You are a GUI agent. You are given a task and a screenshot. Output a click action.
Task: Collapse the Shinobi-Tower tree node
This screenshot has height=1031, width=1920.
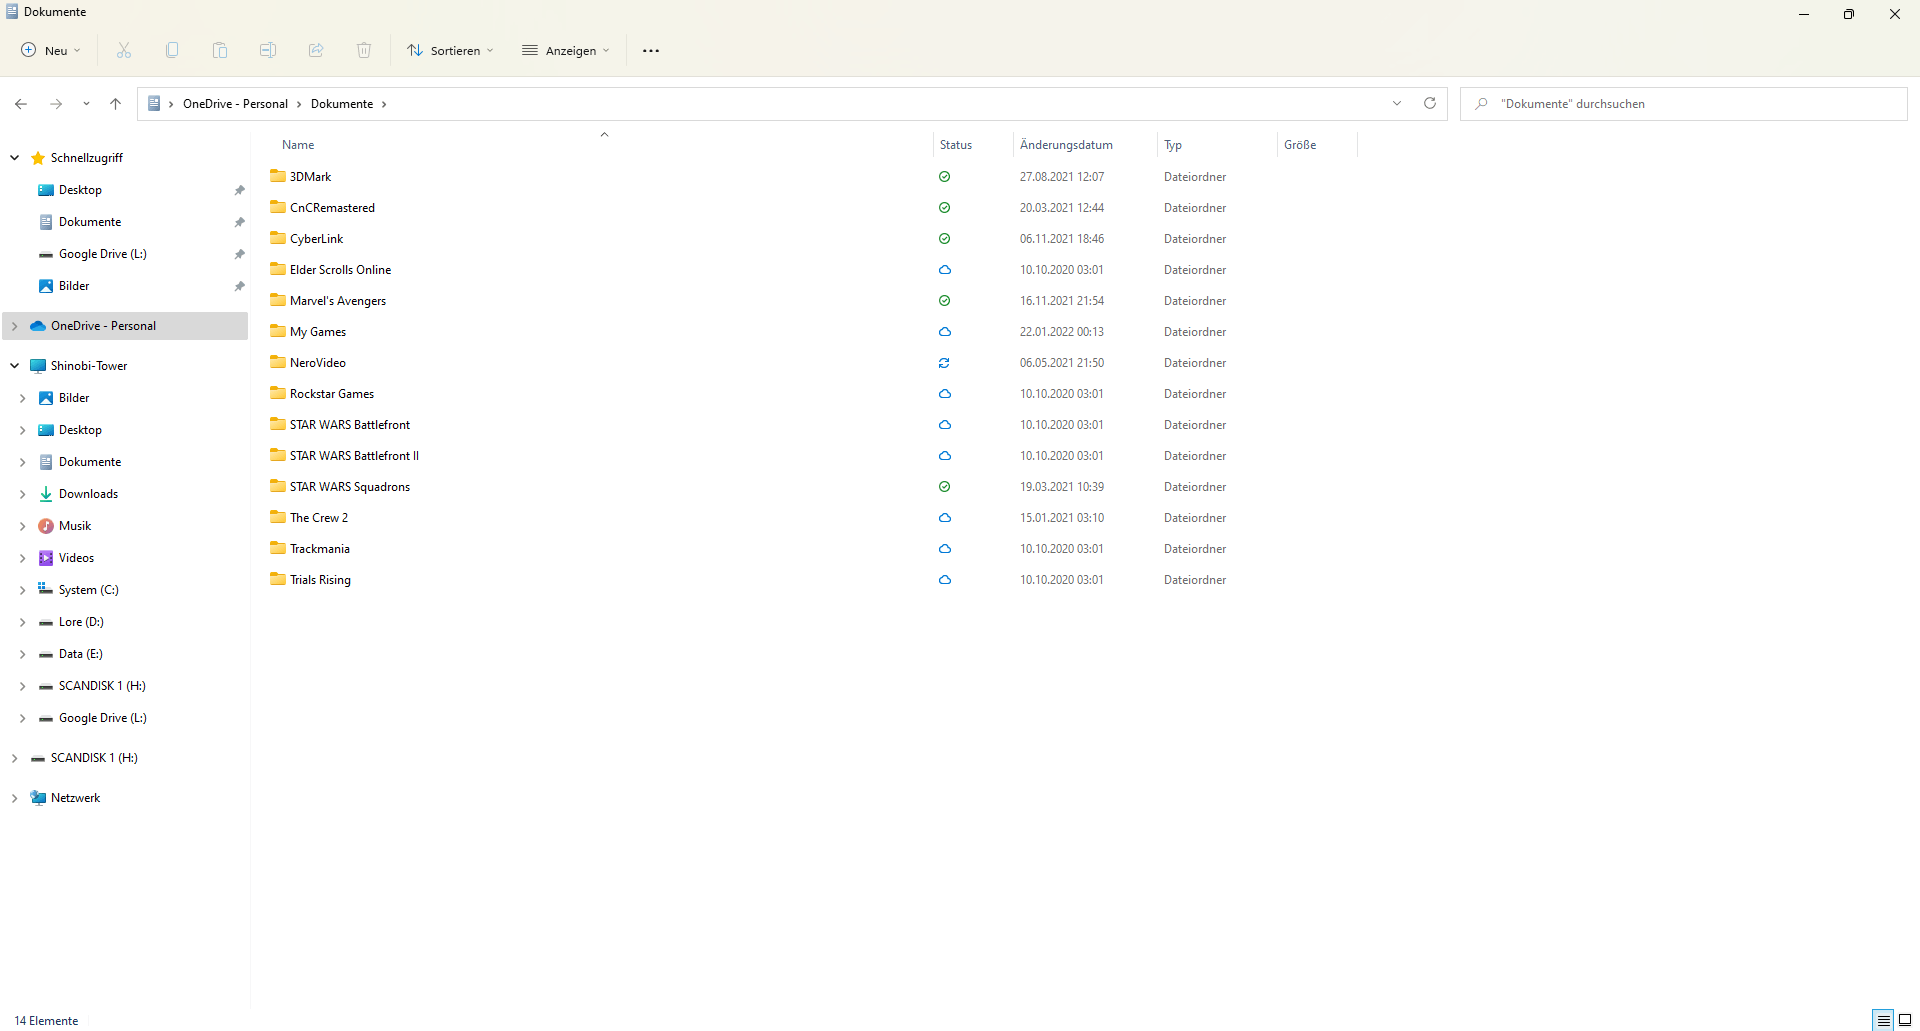coord(15,366)
